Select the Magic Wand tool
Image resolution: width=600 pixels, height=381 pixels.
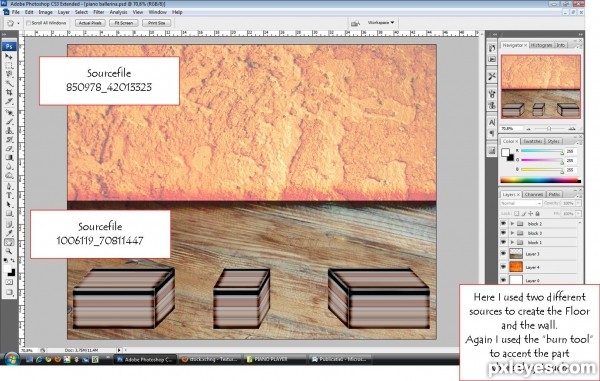[9, 83]
